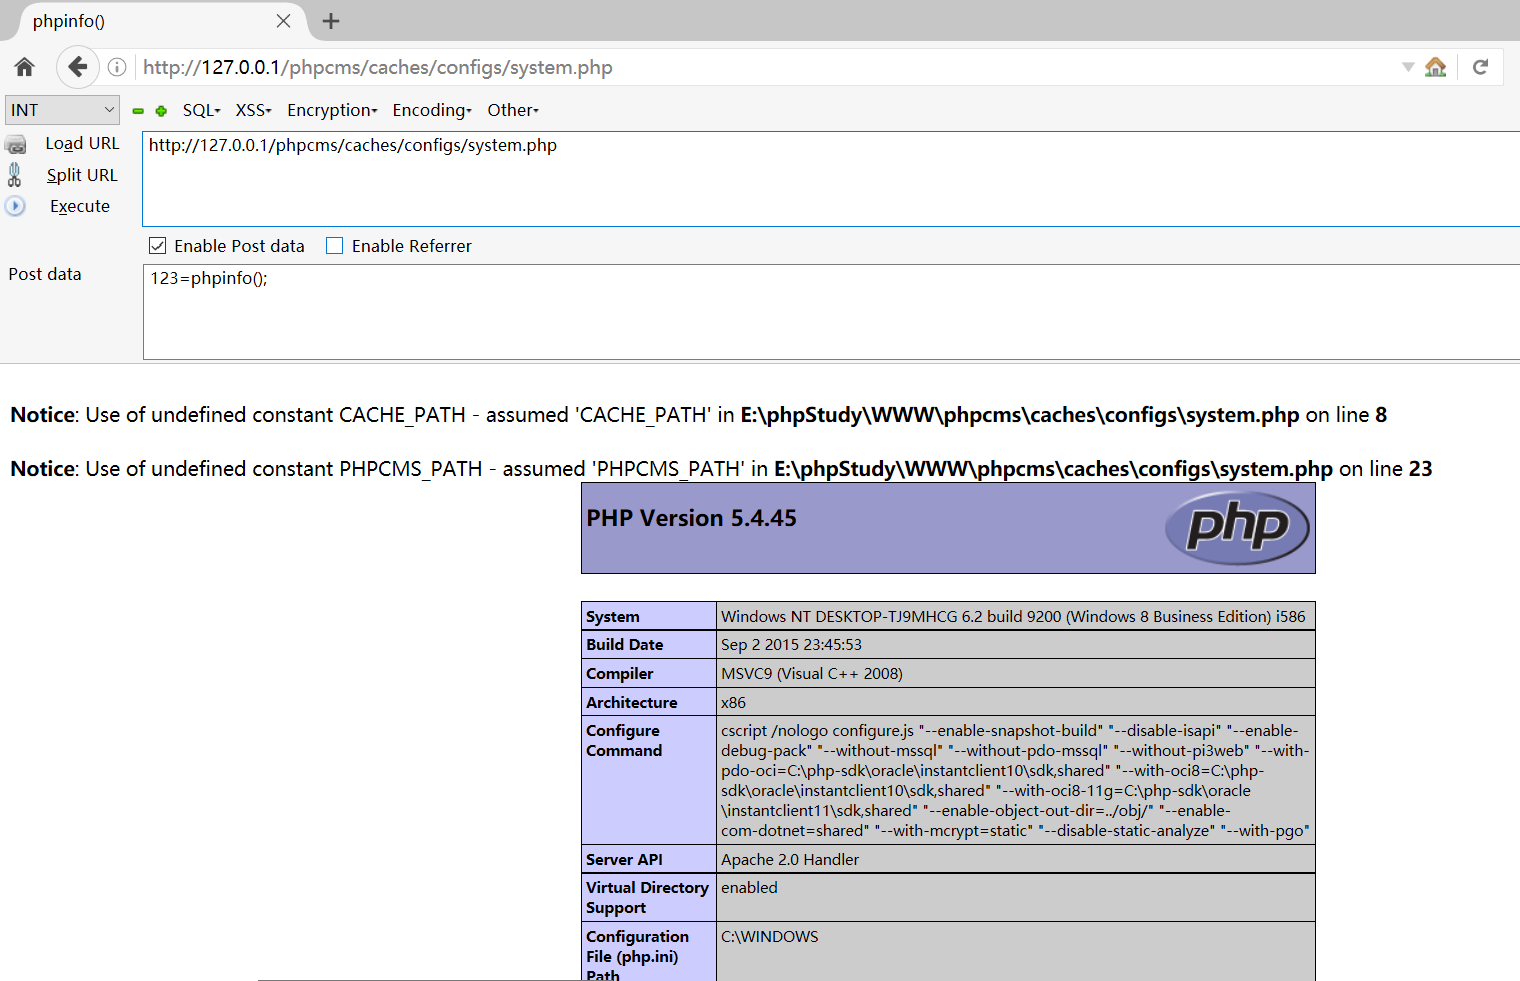Click the Execute play icon

coord(15,206)
